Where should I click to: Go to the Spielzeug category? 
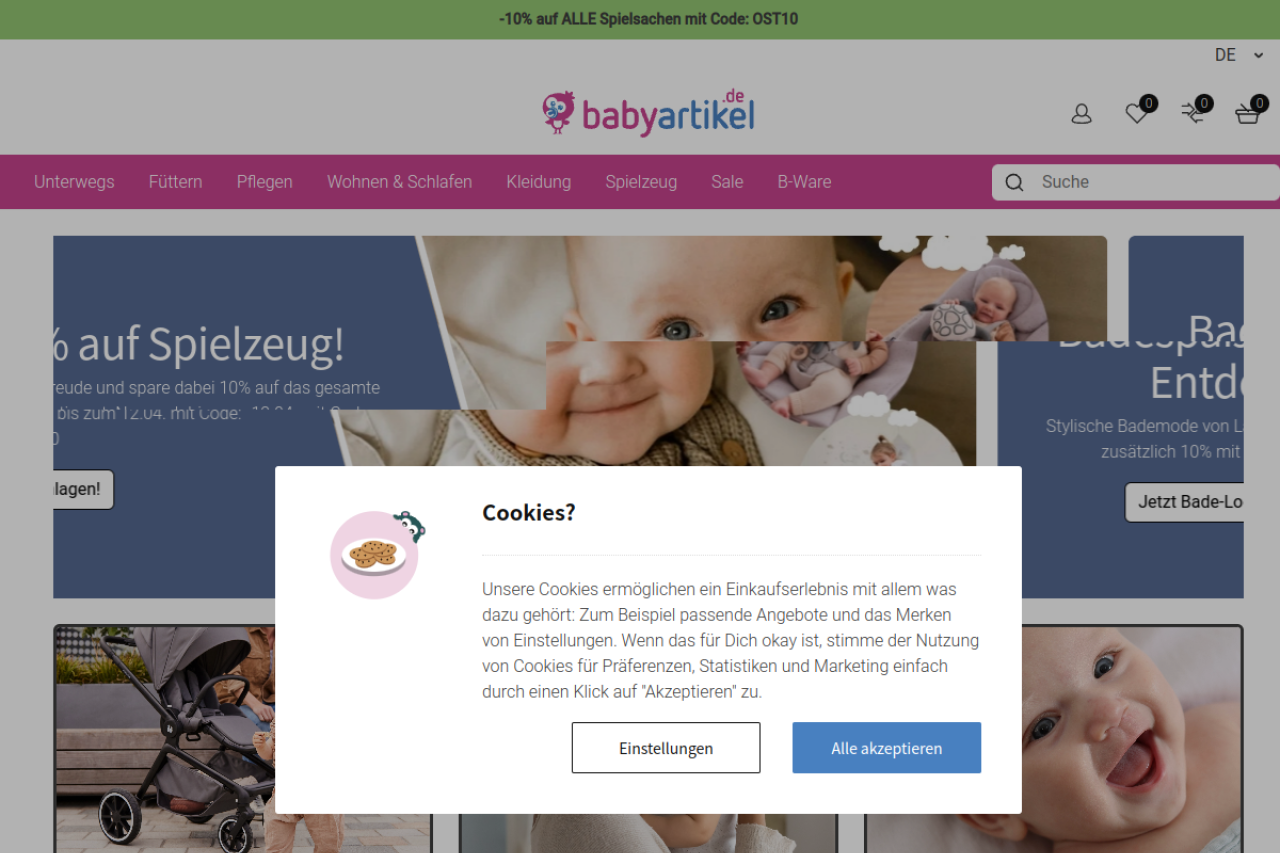(x=641, y=182)
